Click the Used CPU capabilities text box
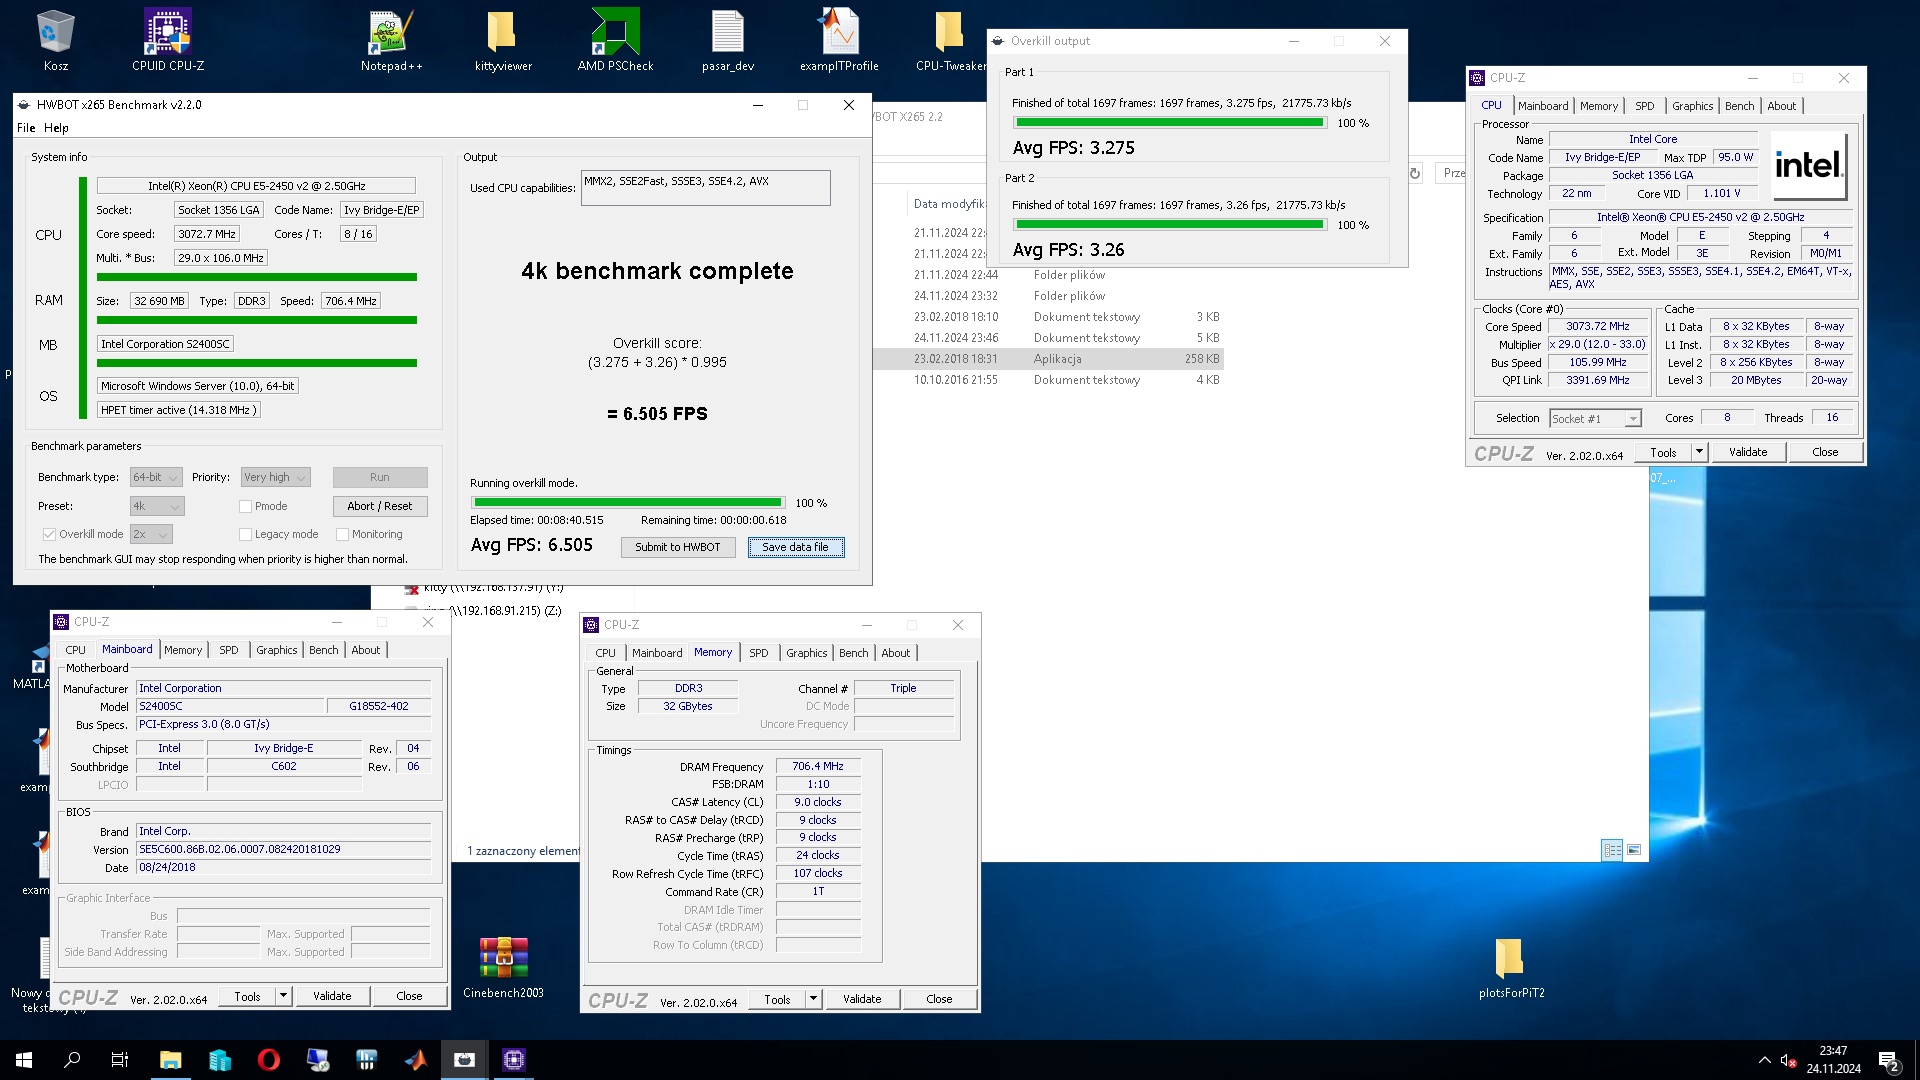The image size is (1920, 1080). pos(705,188)
